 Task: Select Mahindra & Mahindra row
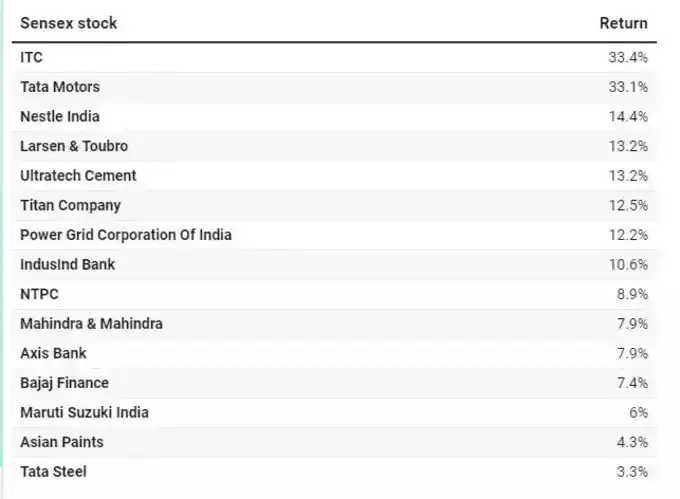click(91, 324)
